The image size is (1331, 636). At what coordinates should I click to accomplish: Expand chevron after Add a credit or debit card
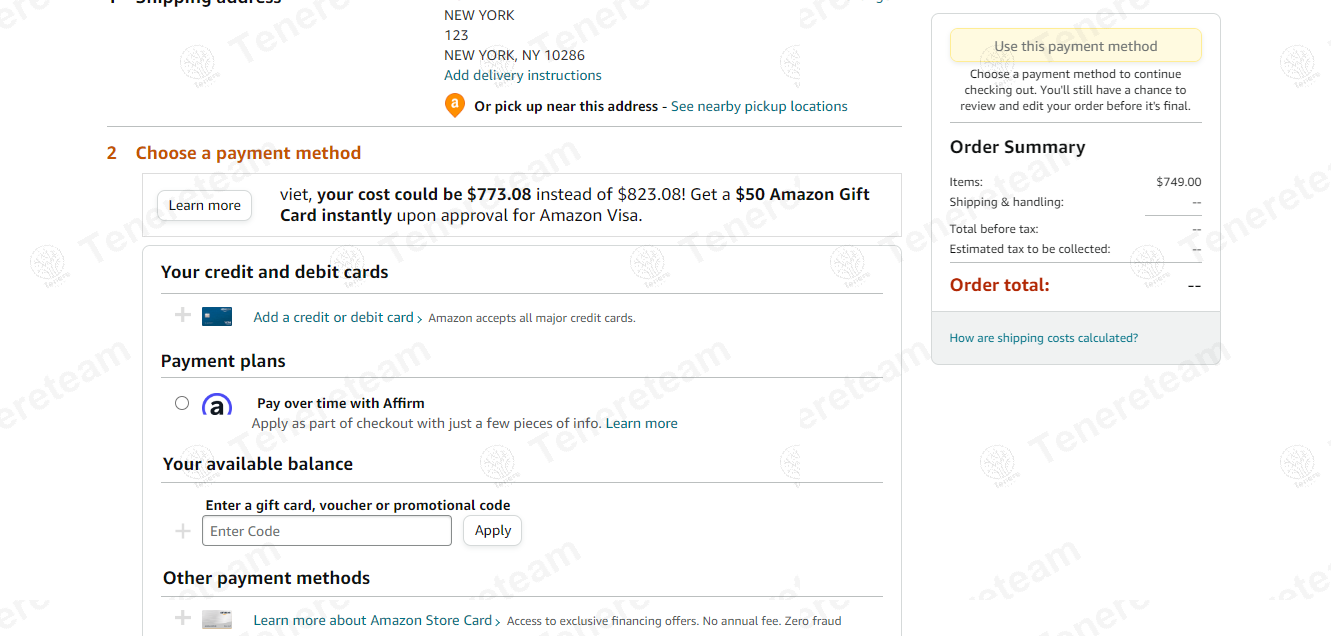(420, 319)
